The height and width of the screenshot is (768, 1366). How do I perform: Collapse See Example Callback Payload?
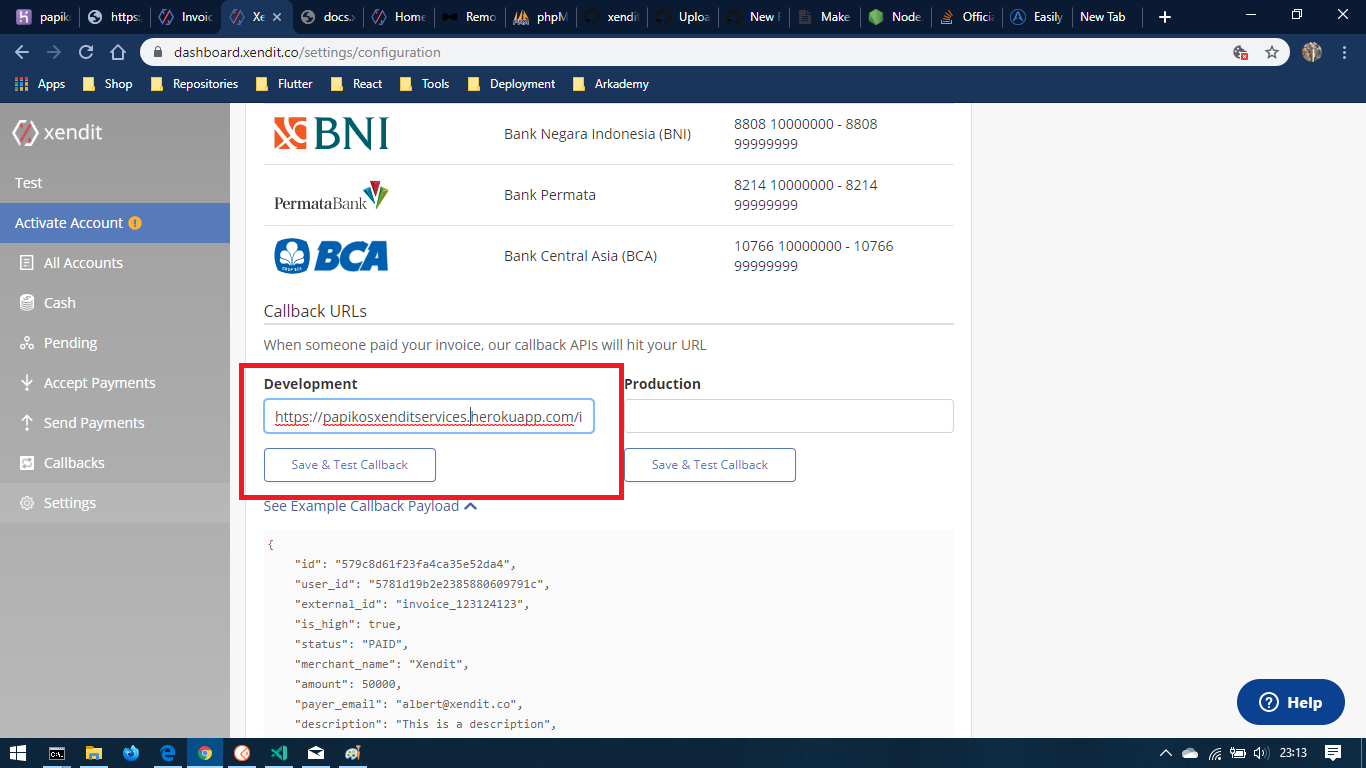pos(370,506)
